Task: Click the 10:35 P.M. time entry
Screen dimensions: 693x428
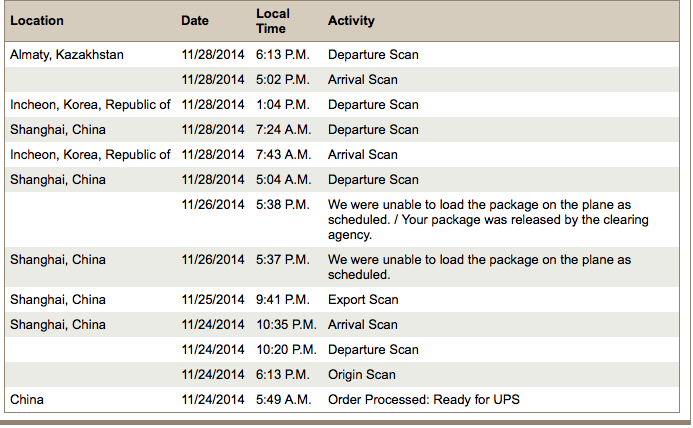Action: tap(286, 325)
